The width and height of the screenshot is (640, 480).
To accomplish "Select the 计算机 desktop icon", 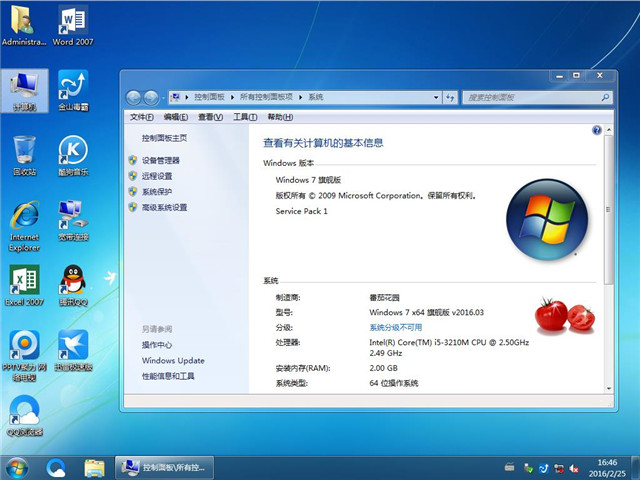I will click(x=25, y=91).
